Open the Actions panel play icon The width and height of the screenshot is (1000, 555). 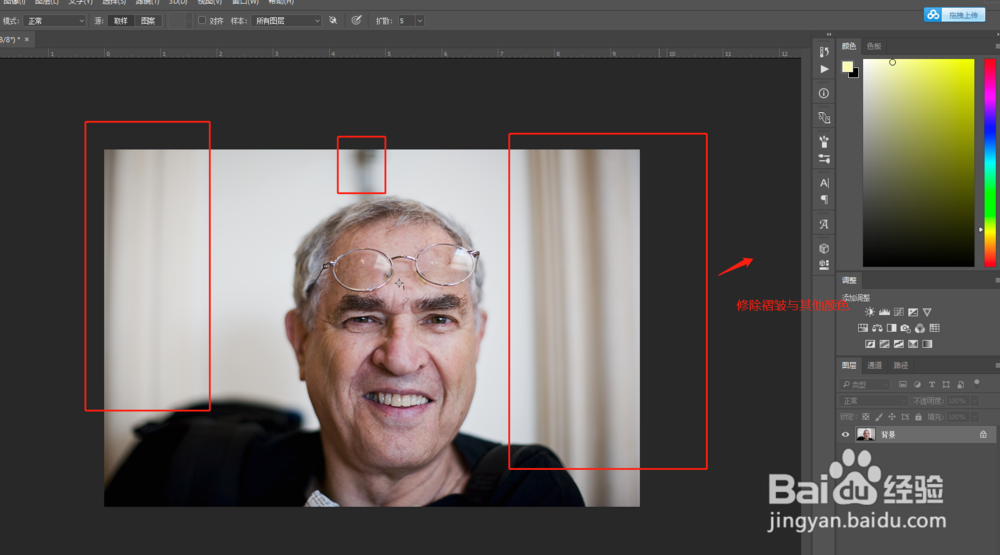(824, 69)
